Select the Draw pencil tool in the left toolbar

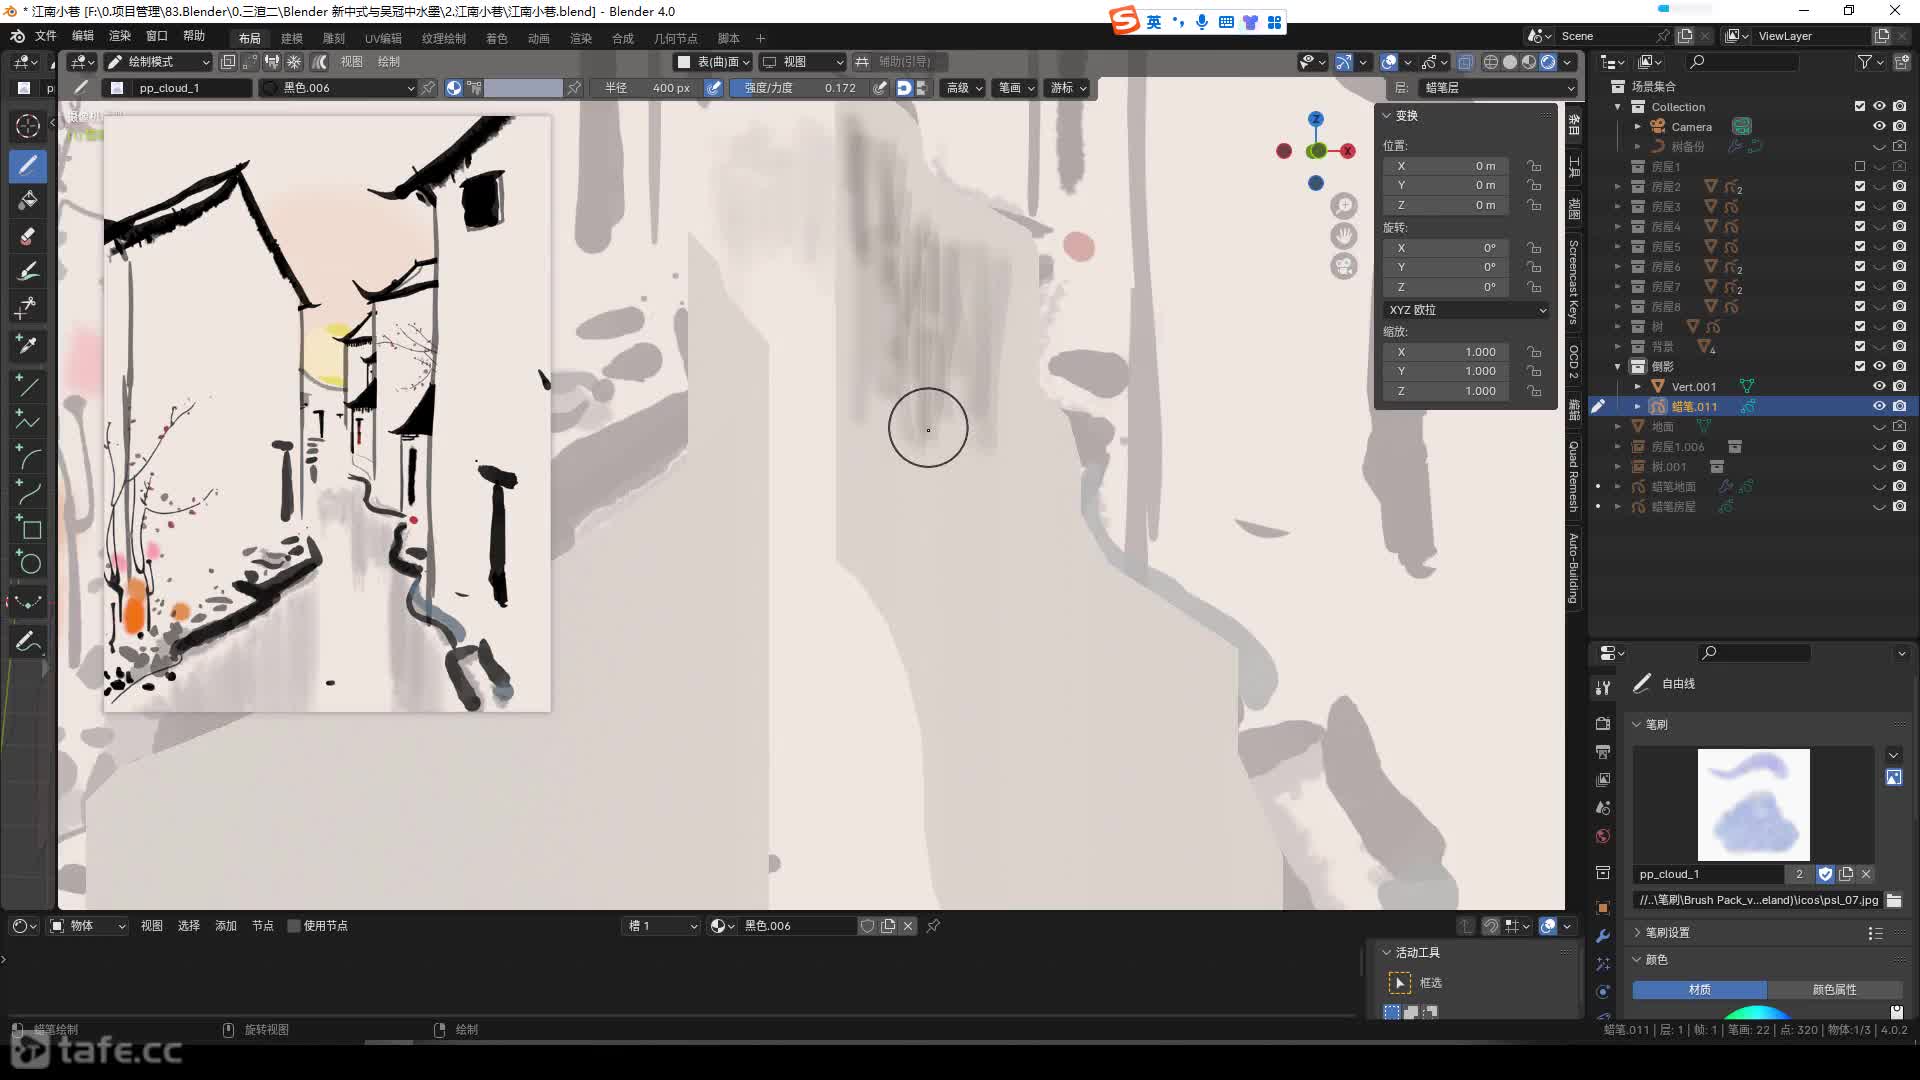pos(28,166)
